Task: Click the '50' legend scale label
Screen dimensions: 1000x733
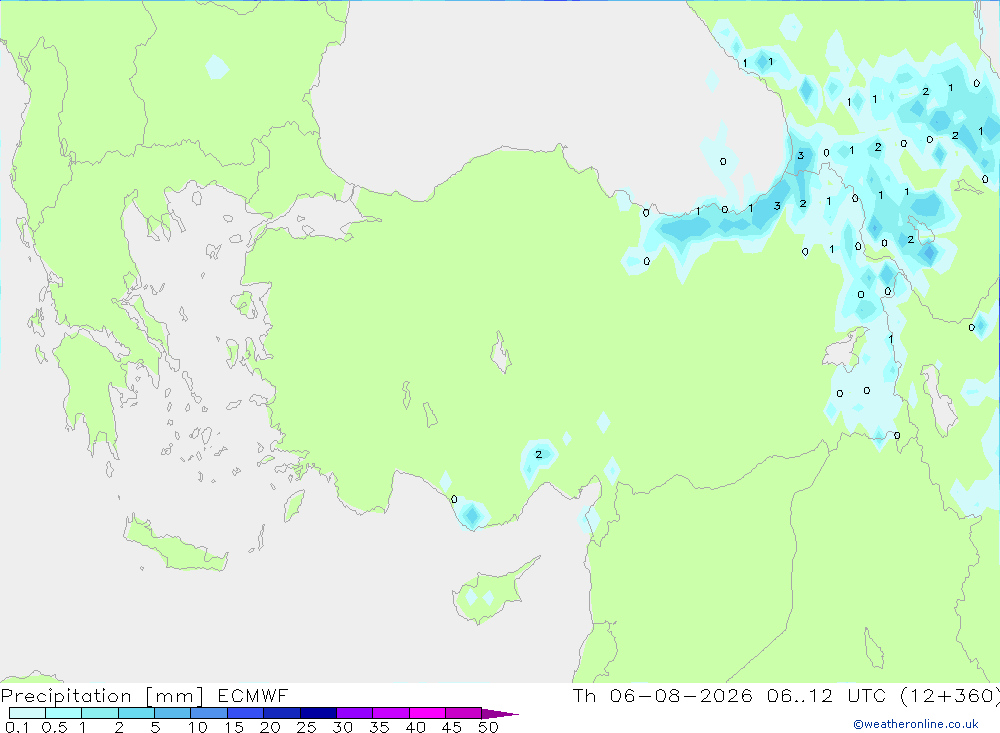Action: [489, 727]
